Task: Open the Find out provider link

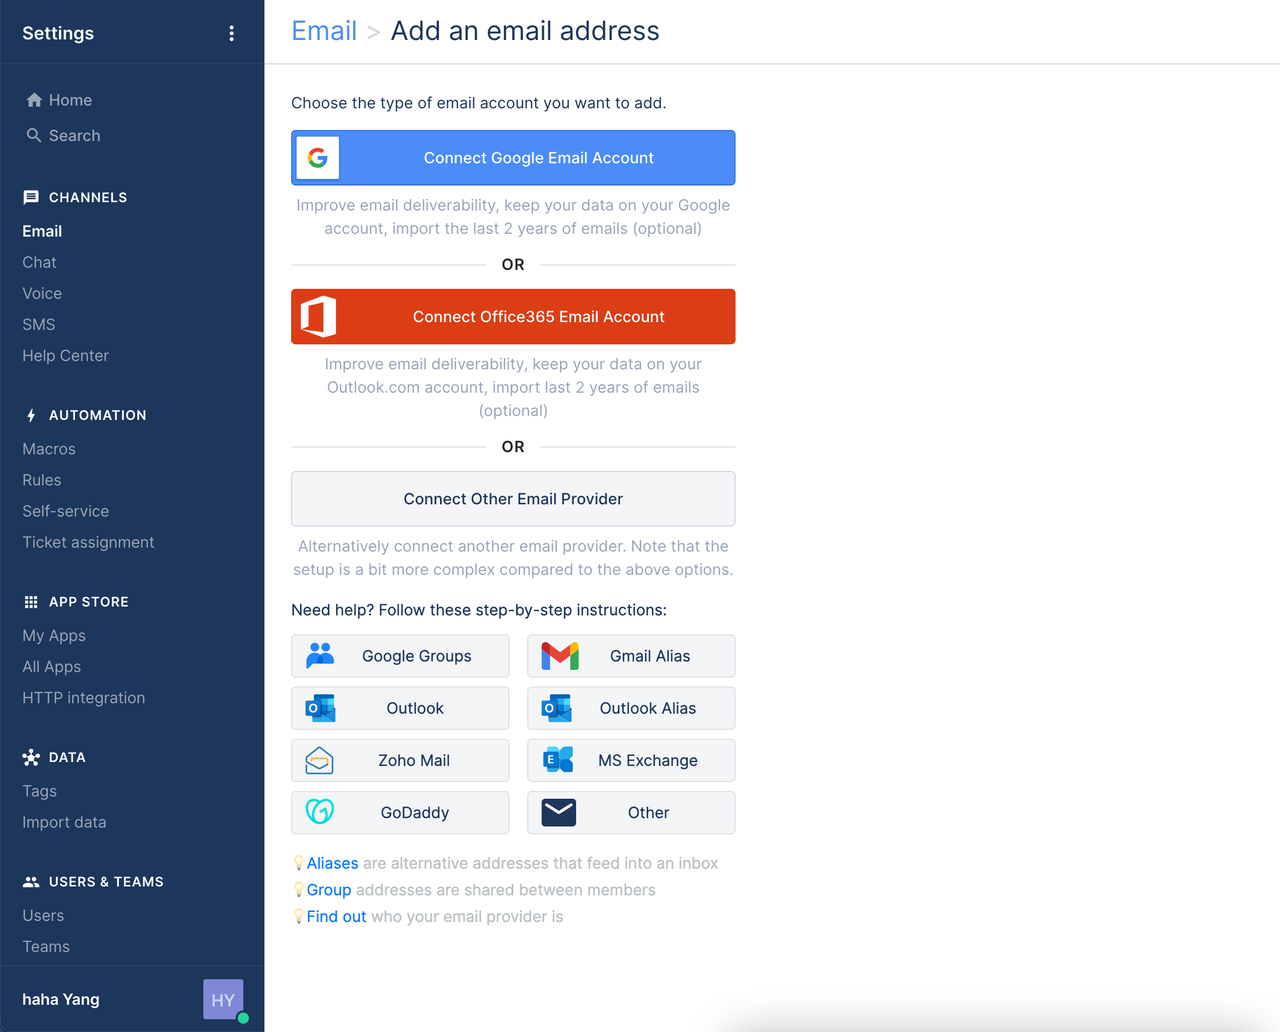Action: pyautogui.click(x=336, y=916)
